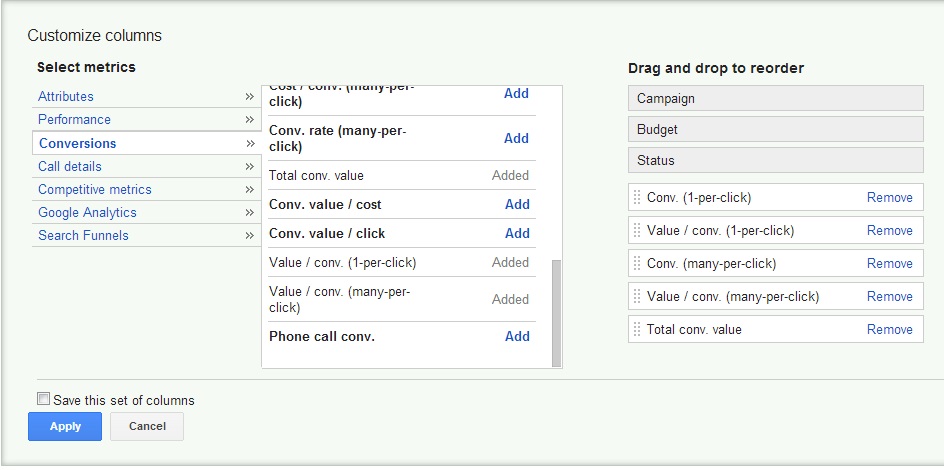
Task: Select the Conversions category
Action: tap(78, 143)
